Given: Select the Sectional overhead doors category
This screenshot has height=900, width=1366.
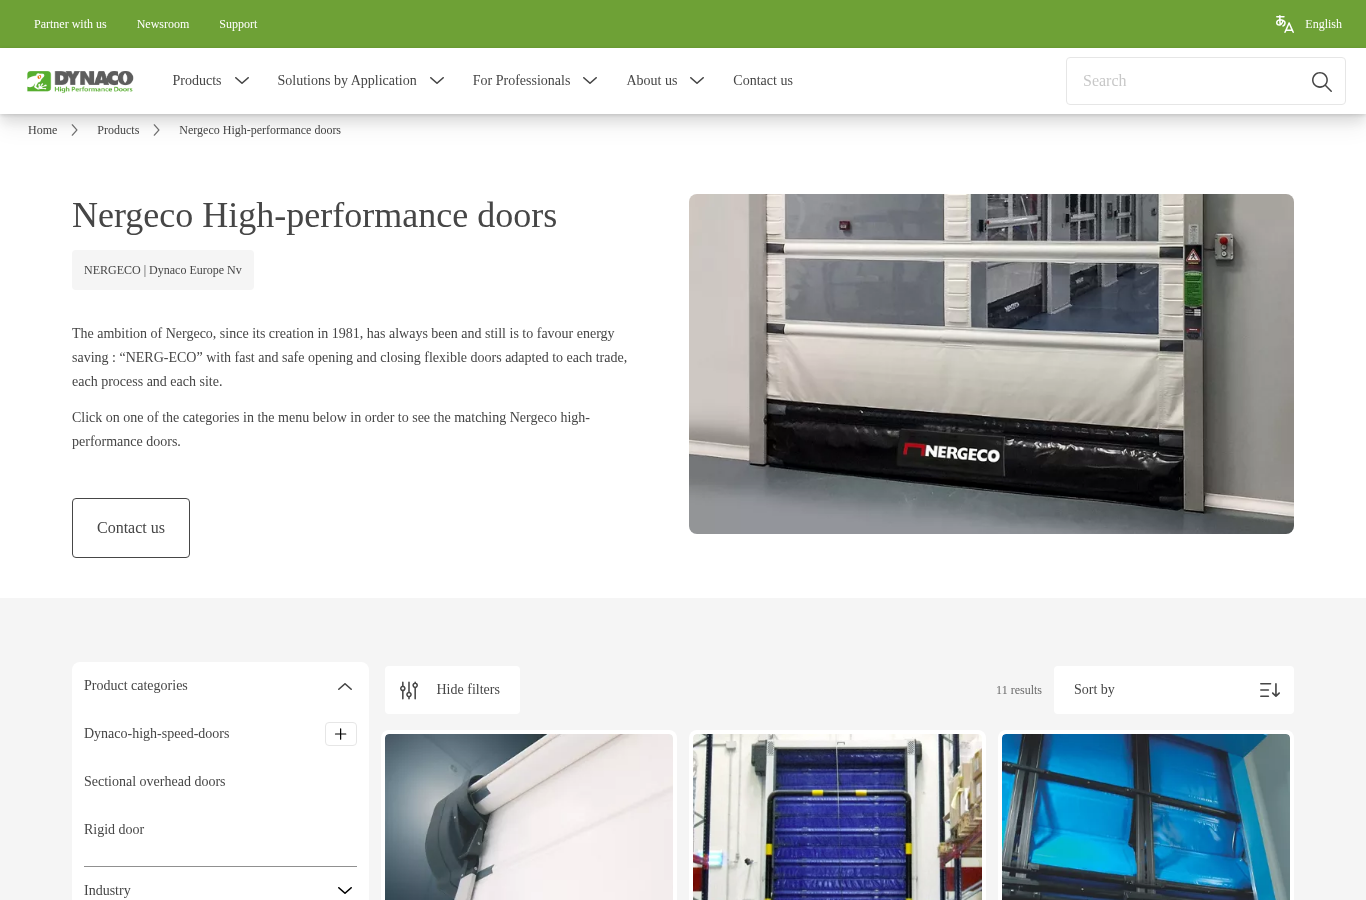Looking at the screenshot, I should (x=155, y=782).
